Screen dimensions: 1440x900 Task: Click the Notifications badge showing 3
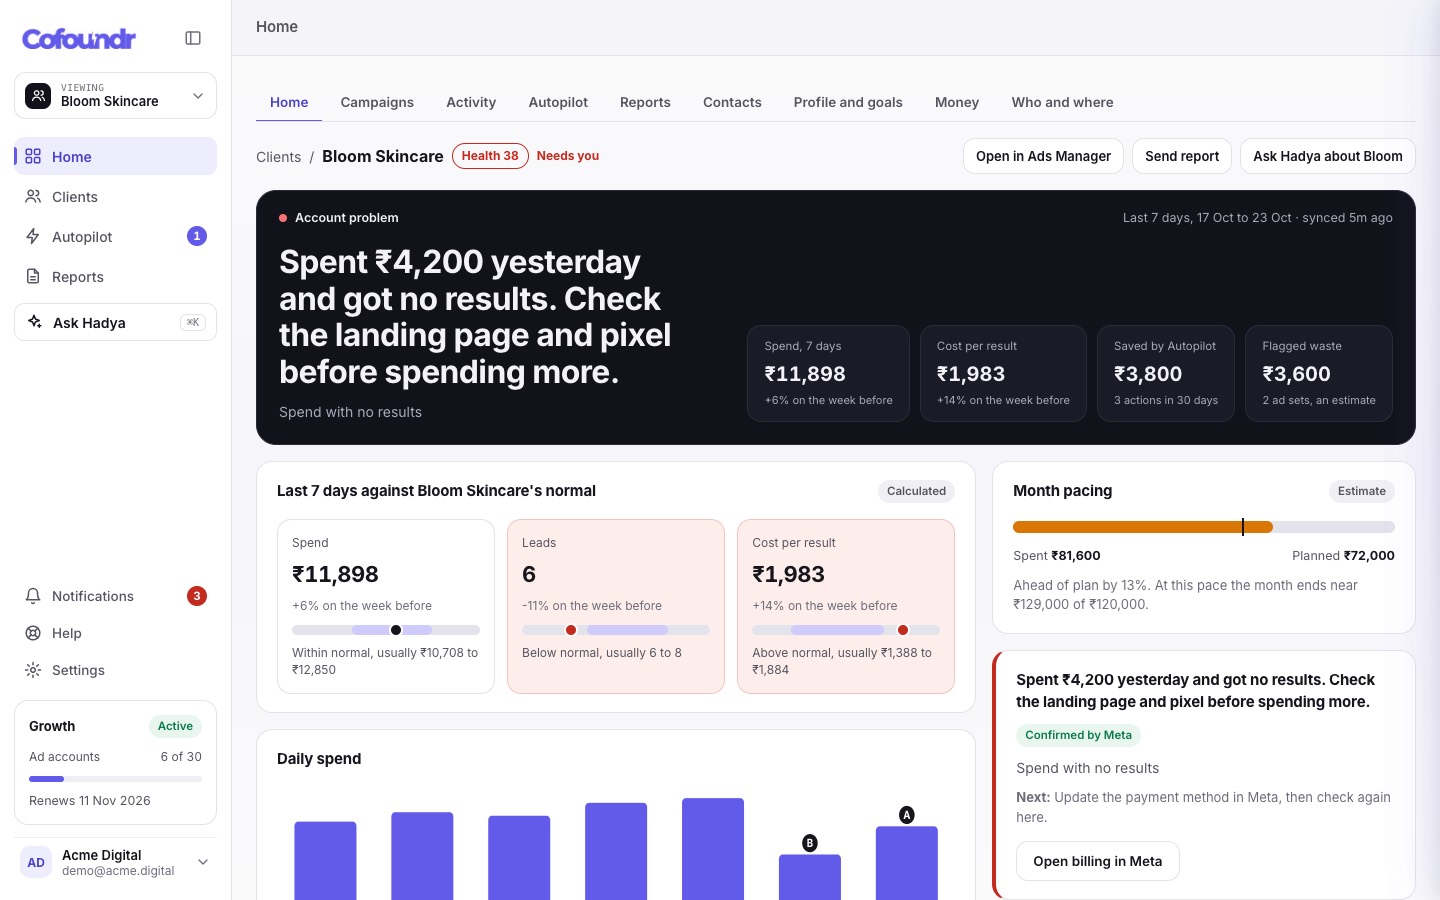pos(197,596)
